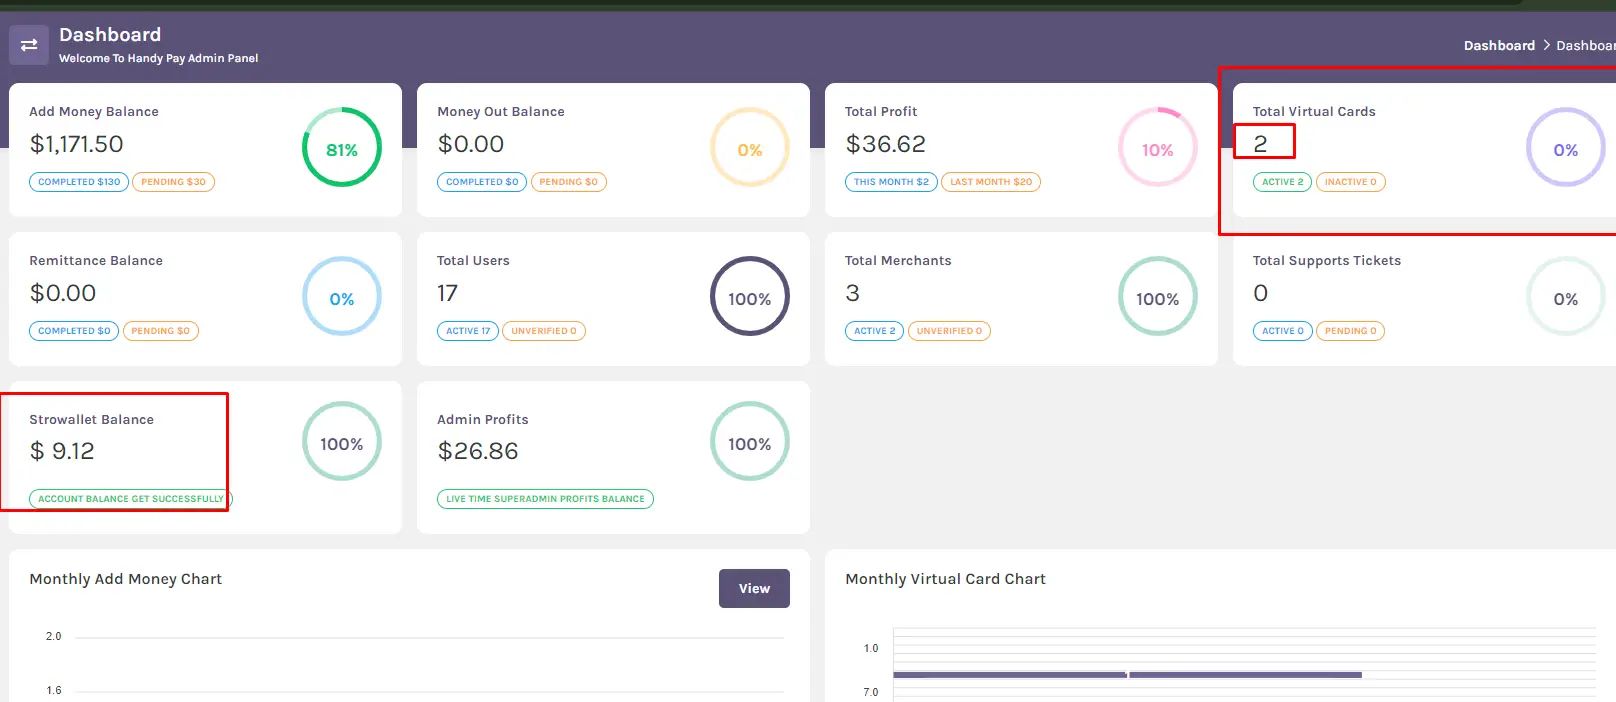Select the Account Balance Get Successfully badge
1616x702 pixels.
131,499
